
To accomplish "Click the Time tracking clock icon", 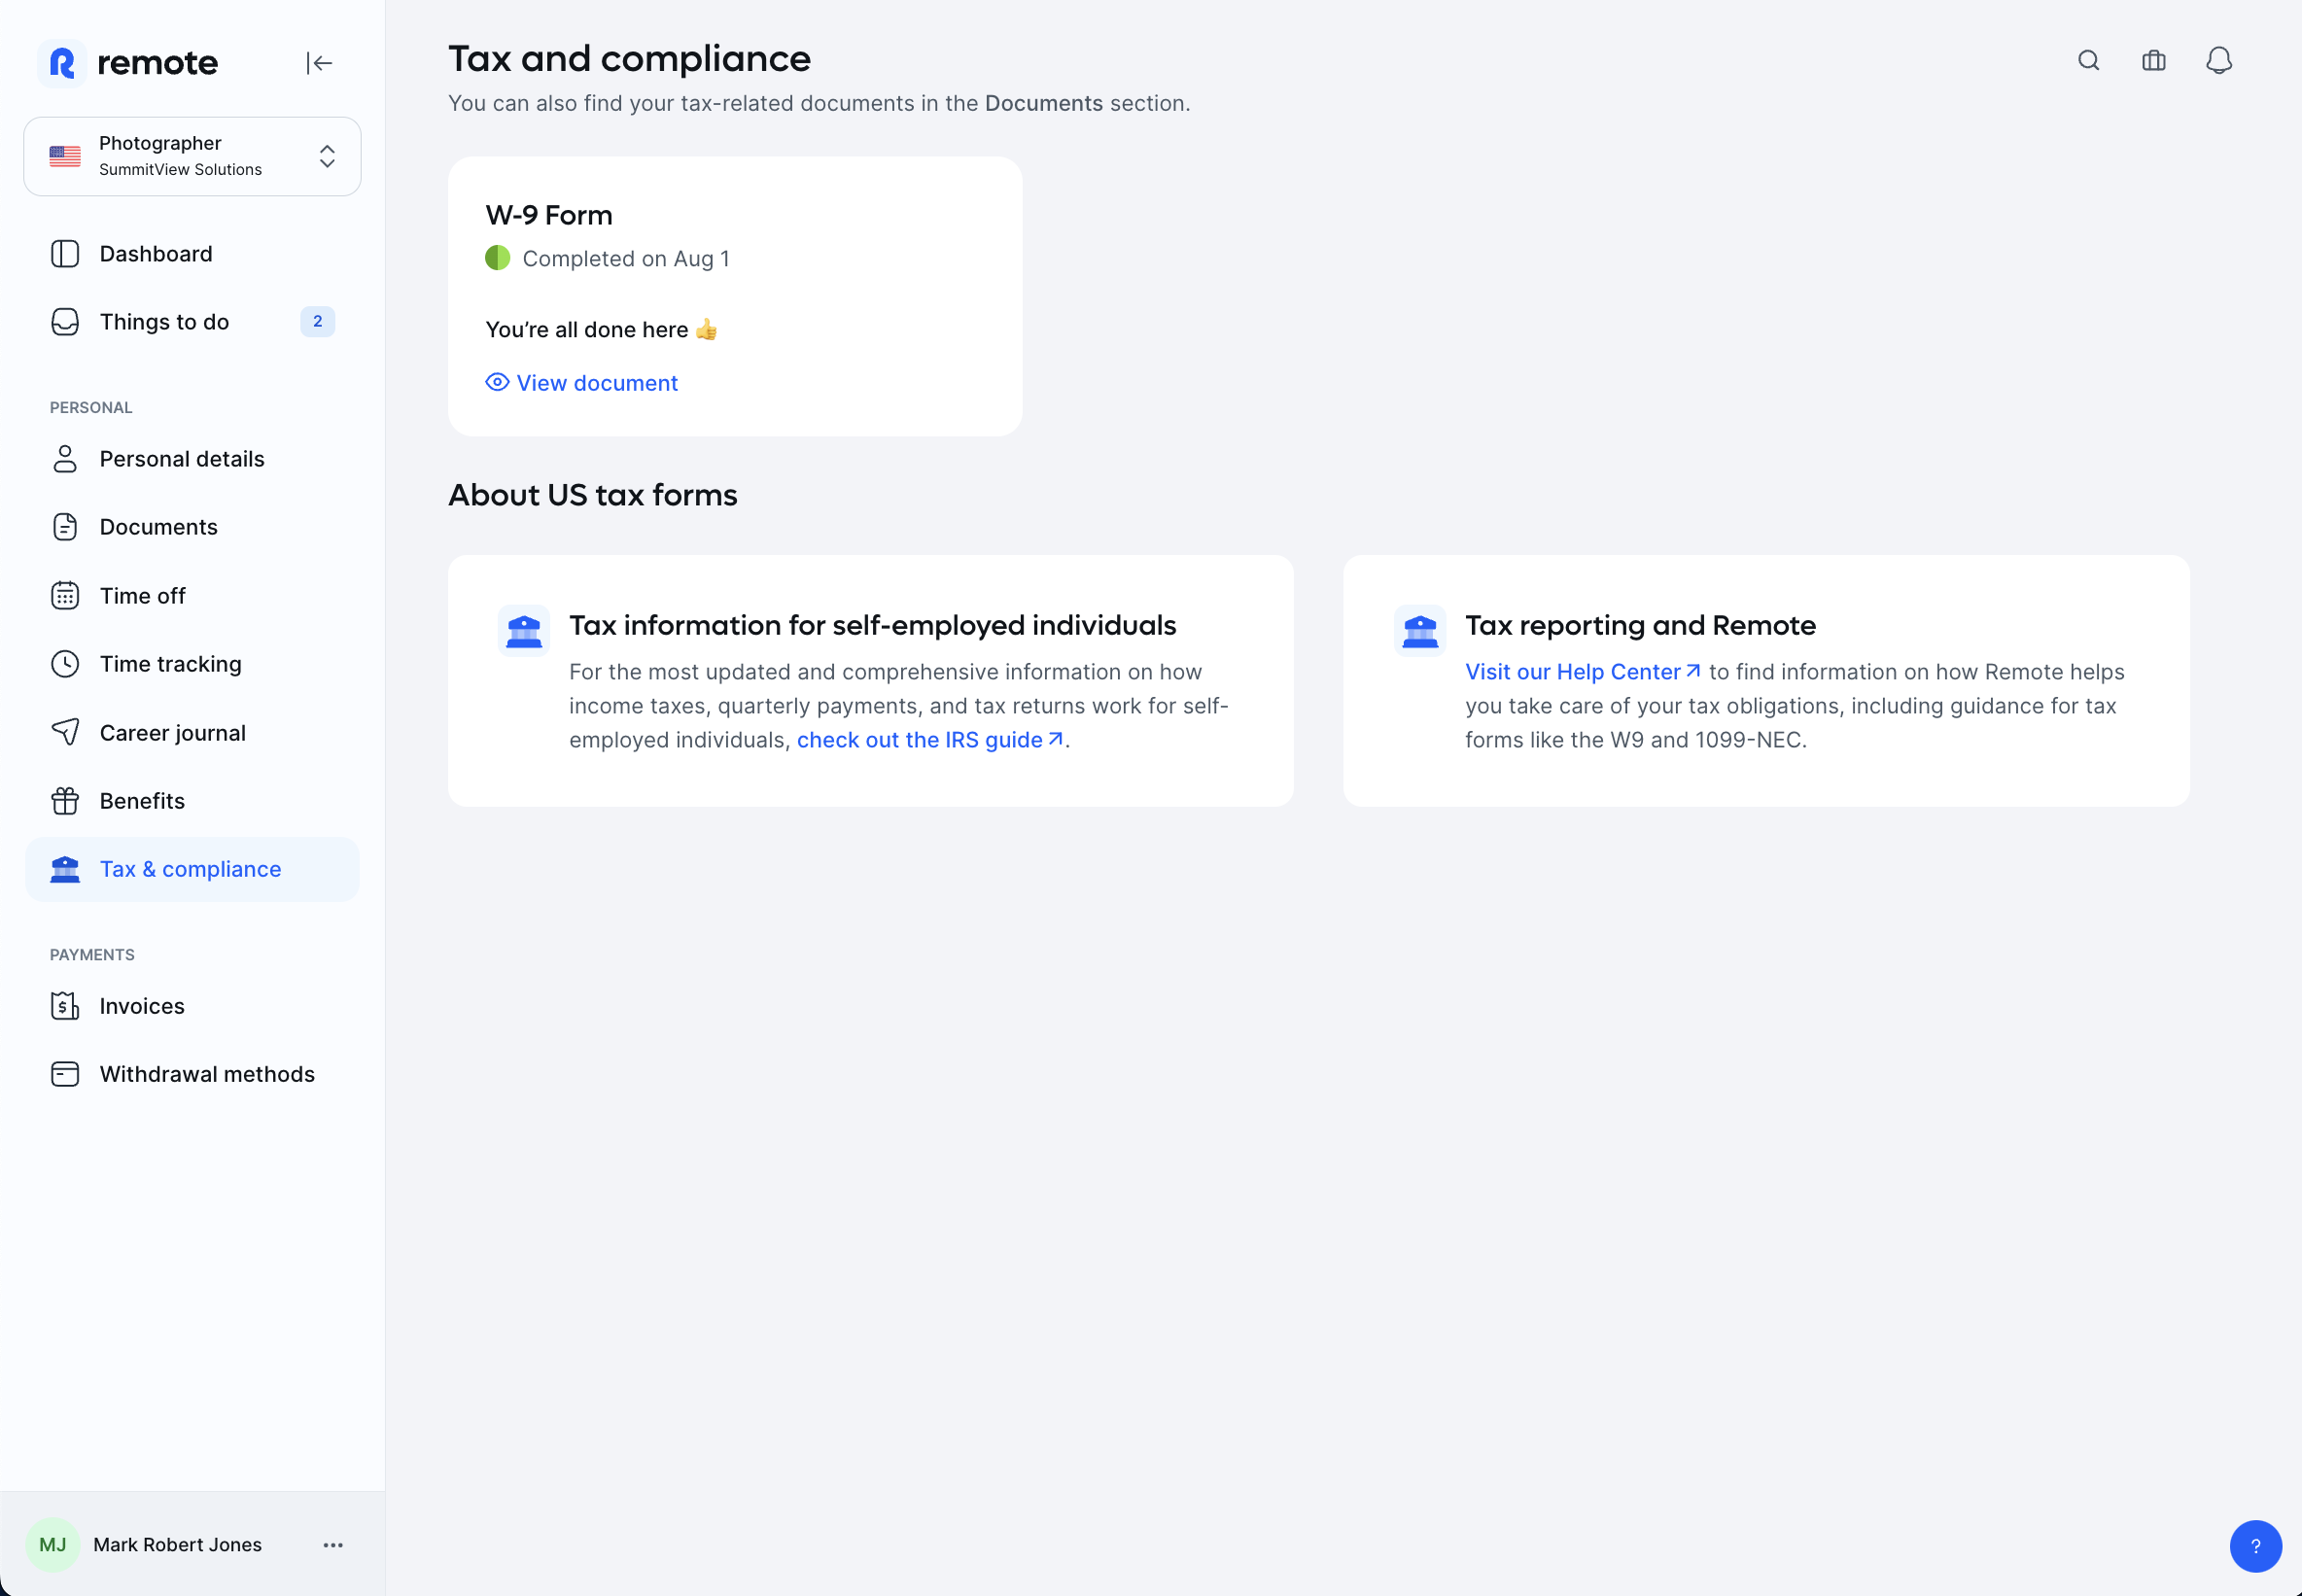I will pyautogui.click(x=65, y=664).
